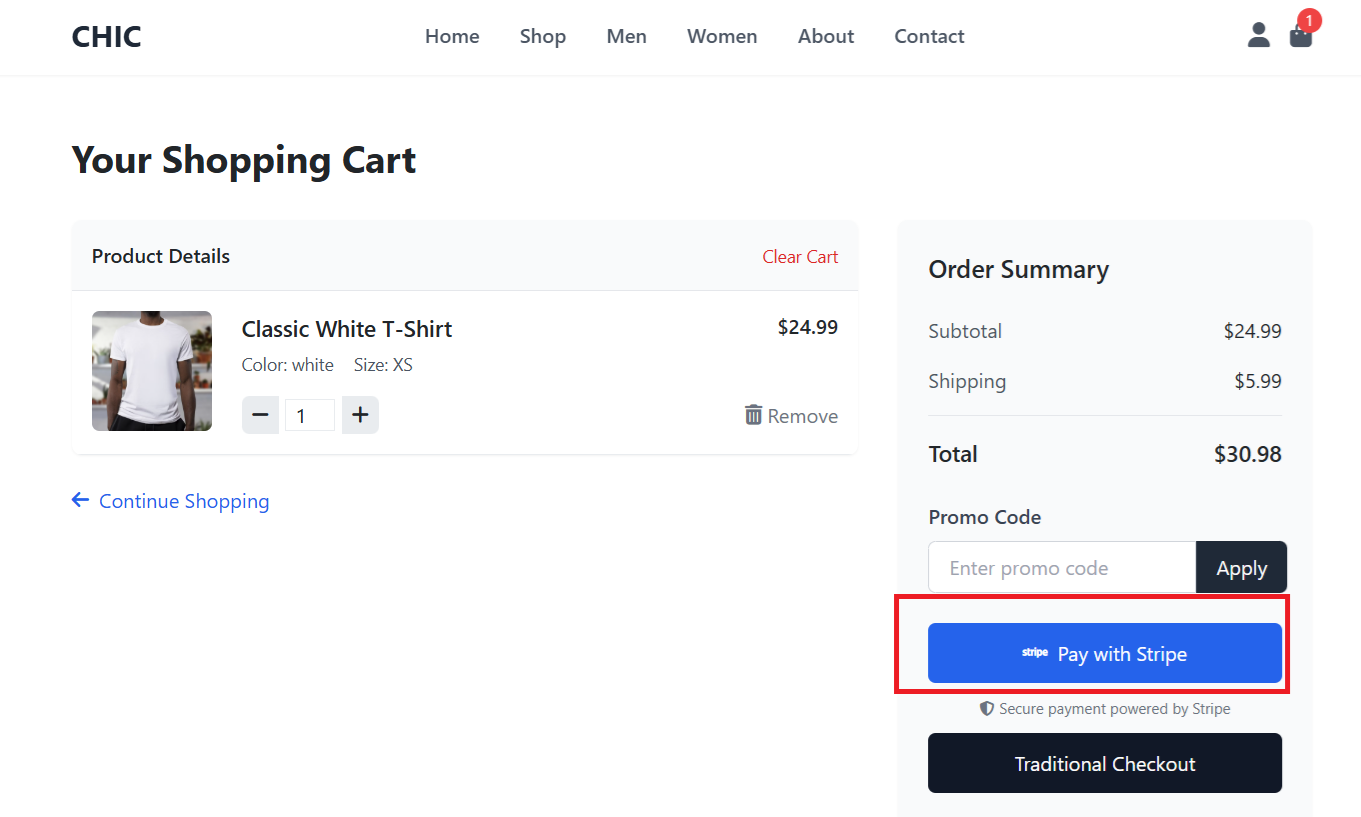Apply the promo code

[x=1241, y=568]
